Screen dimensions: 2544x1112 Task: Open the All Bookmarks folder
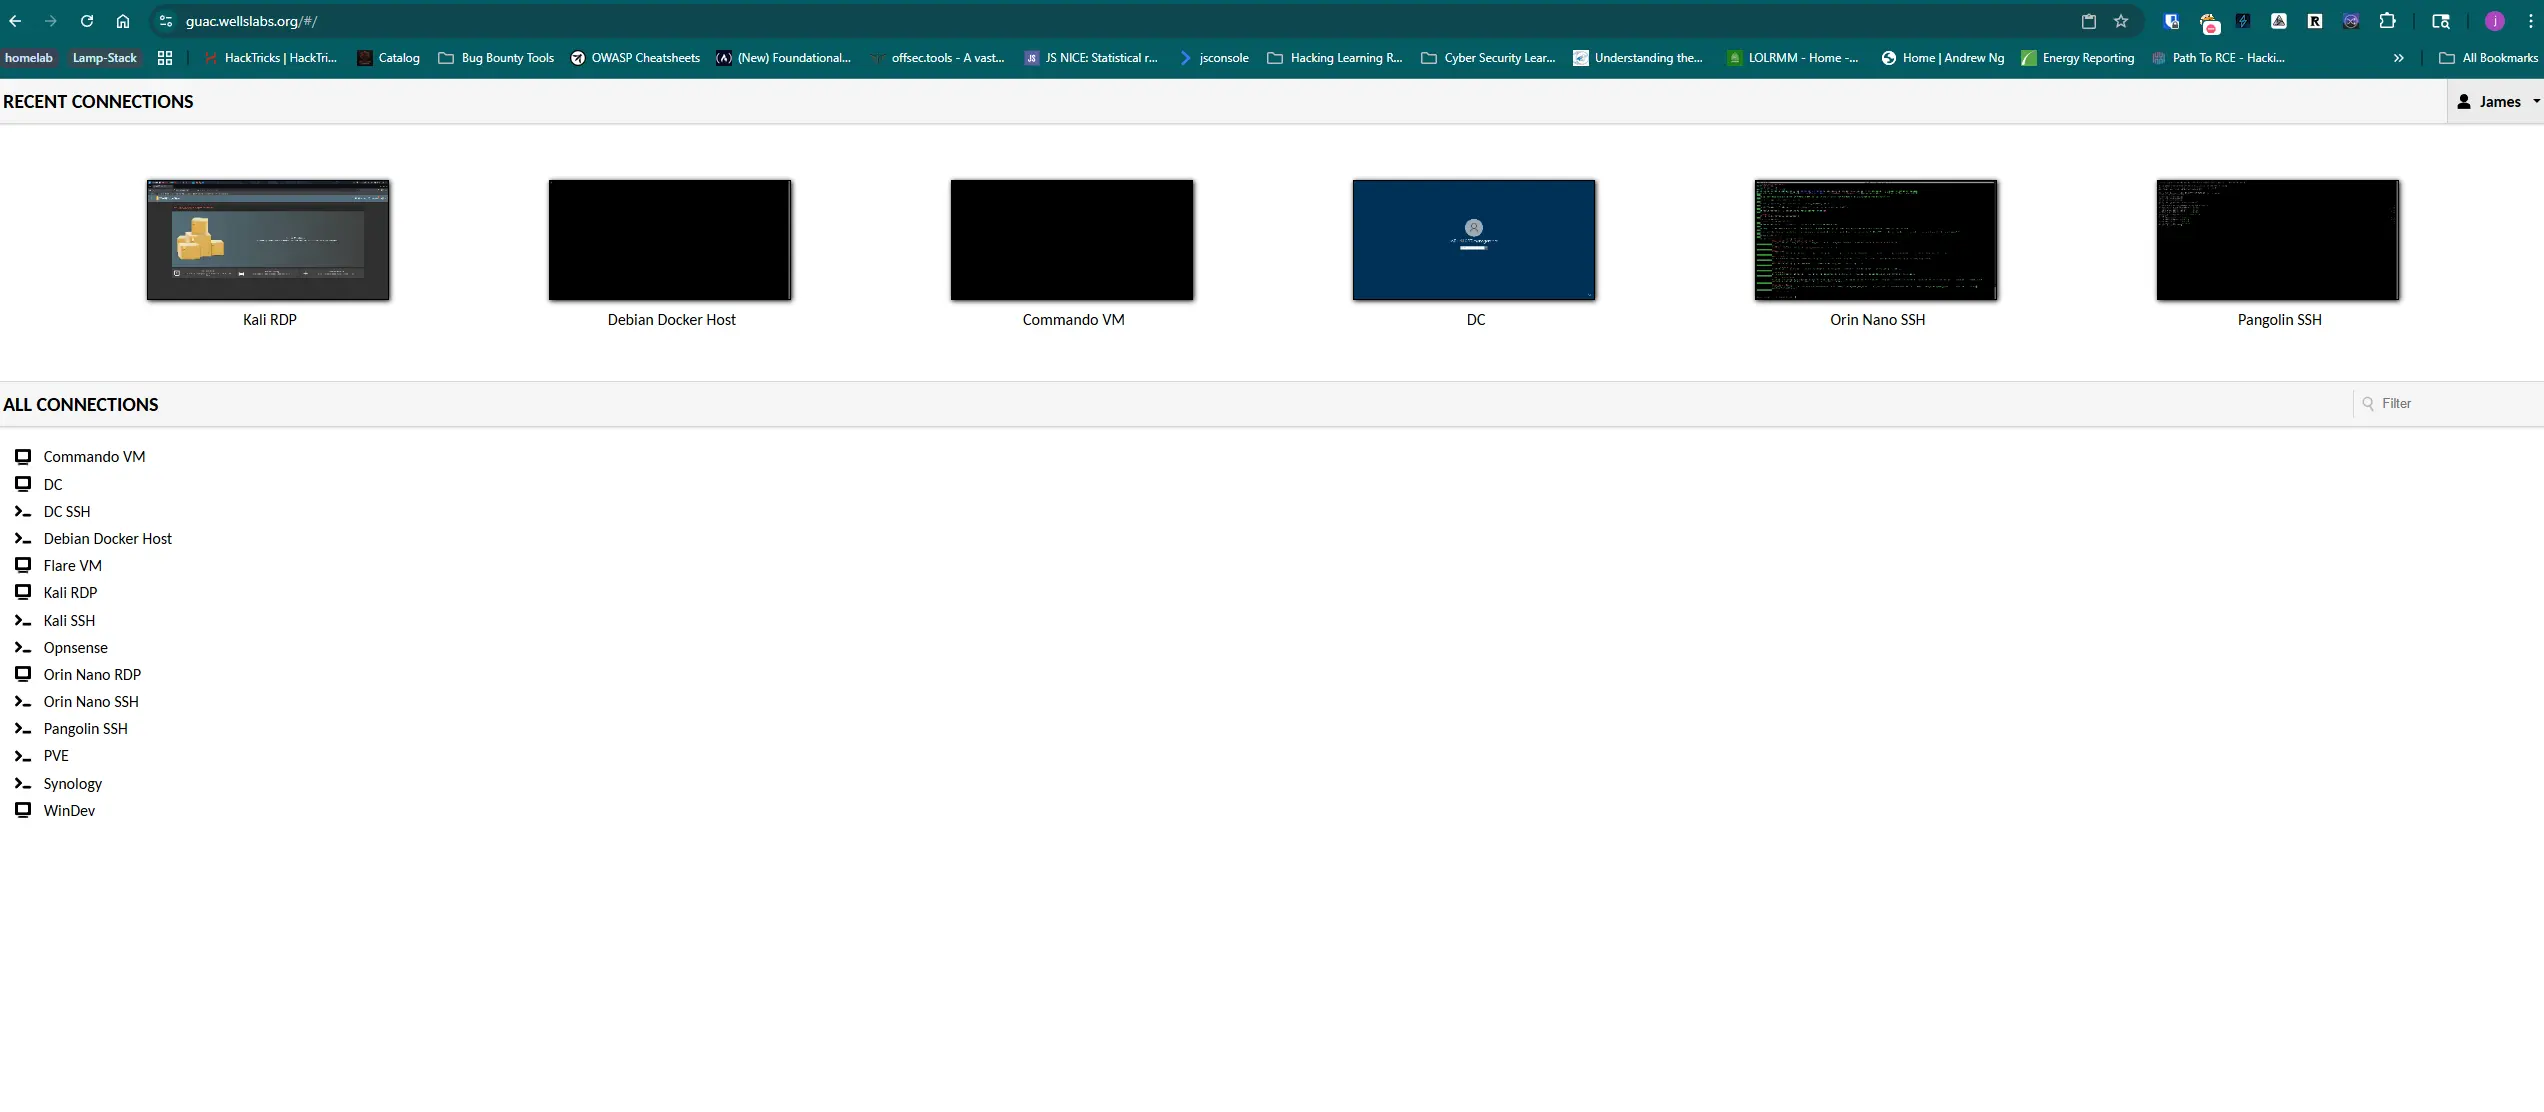pyautogui.click(x=2488, y=58)
